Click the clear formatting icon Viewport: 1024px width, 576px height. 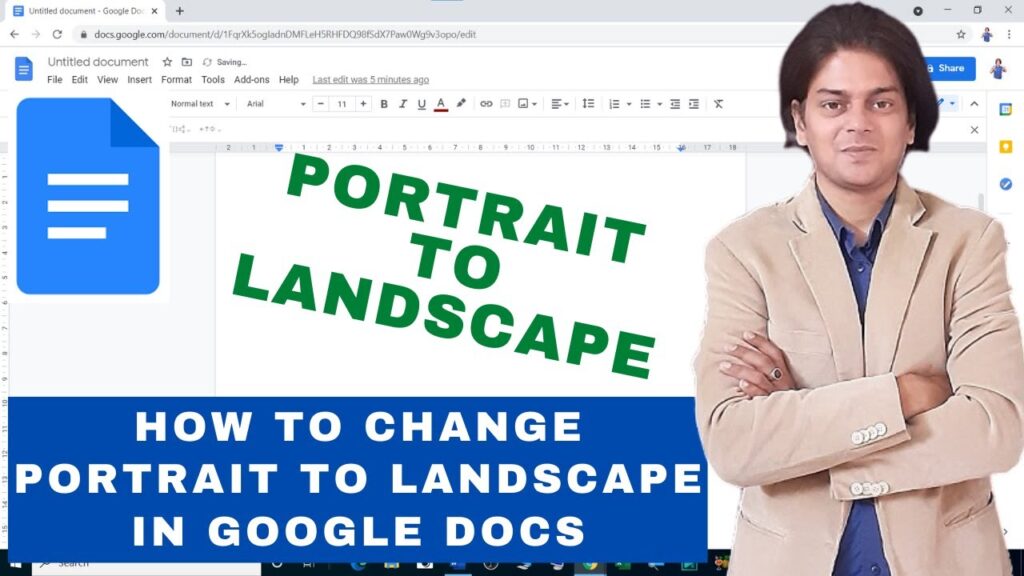point(718,104)
